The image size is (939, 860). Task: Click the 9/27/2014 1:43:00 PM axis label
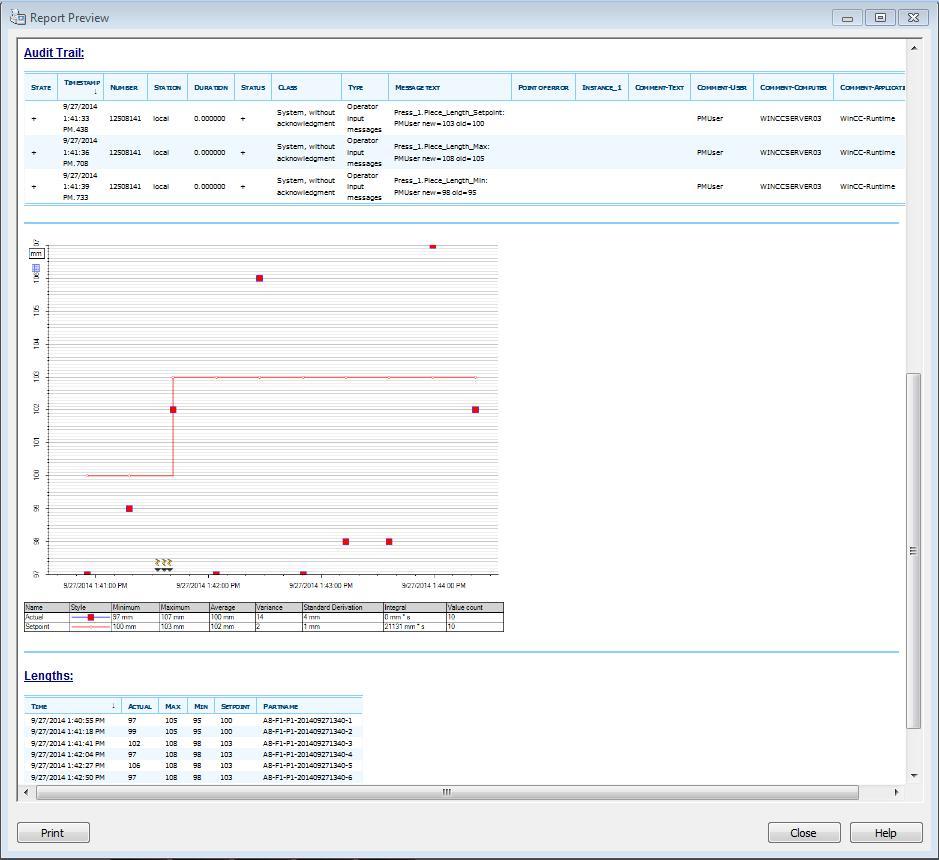[x=320, y=585]
